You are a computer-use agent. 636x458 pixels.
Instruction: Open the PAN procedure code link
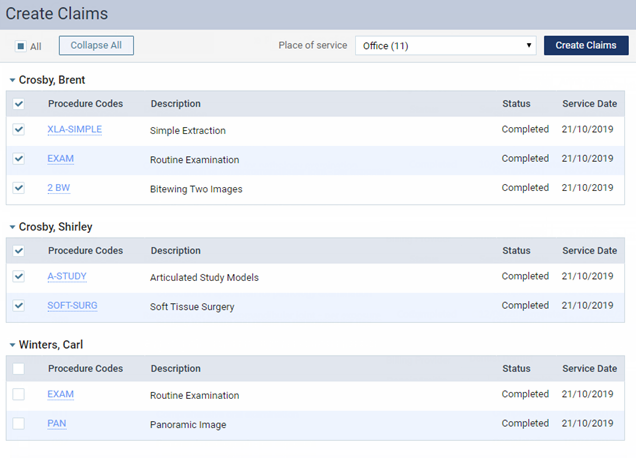point(56,424)
